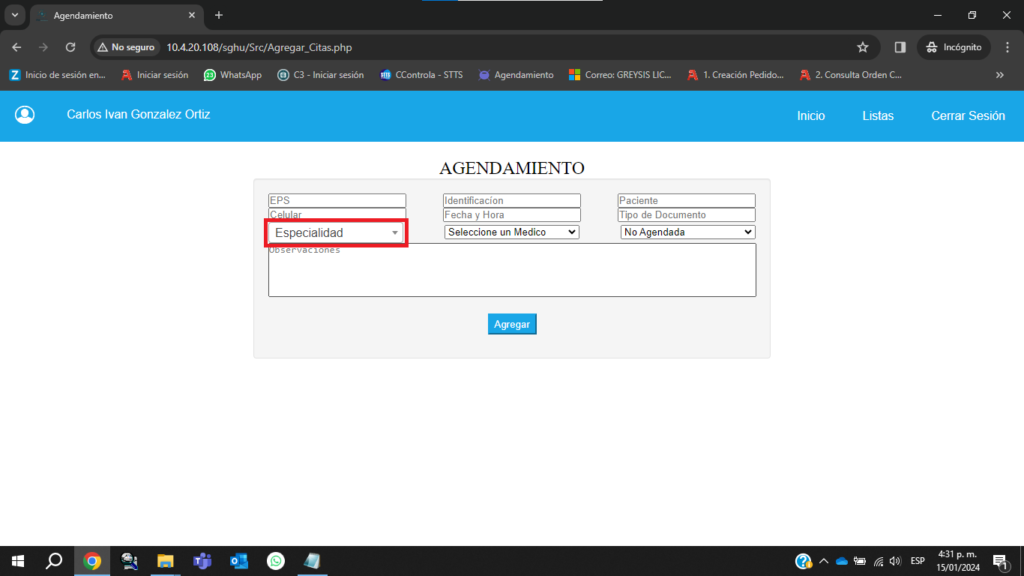Launch Outlook from the taskbar

pyautogui.click(x=239, y=561)
